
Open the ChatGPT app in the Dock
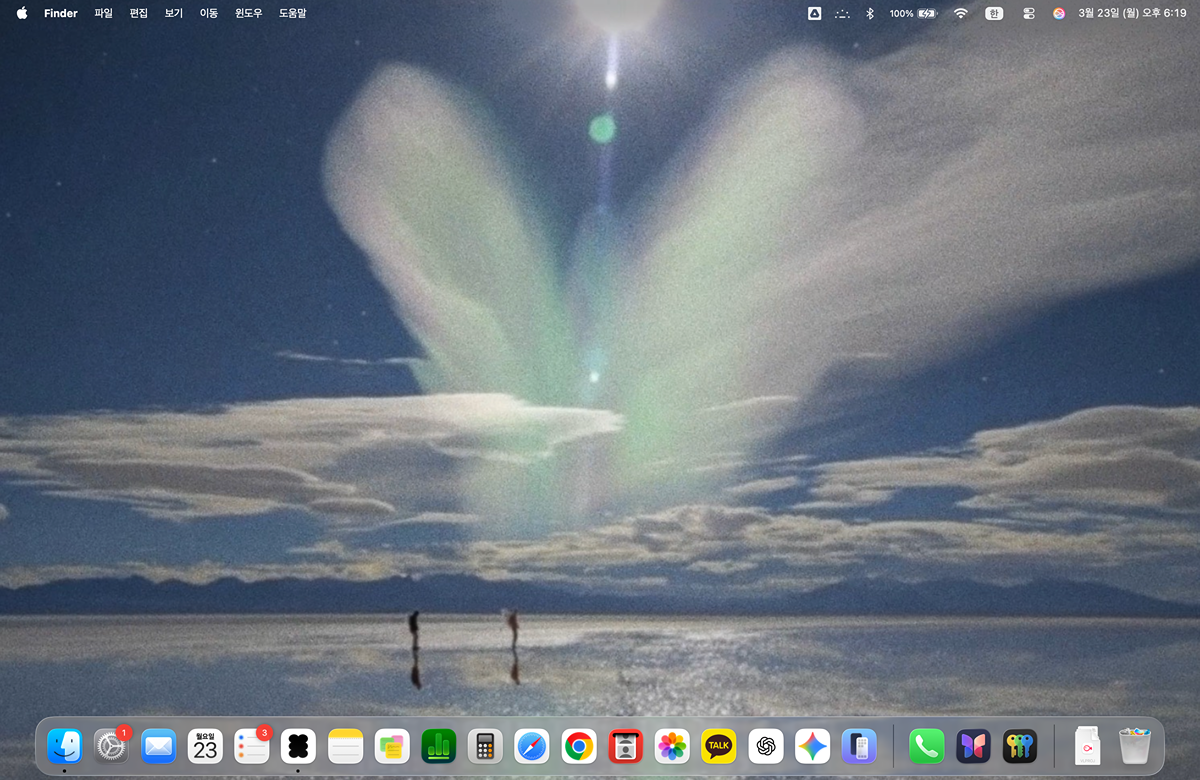pyautogui.click(x=766, y=746)
